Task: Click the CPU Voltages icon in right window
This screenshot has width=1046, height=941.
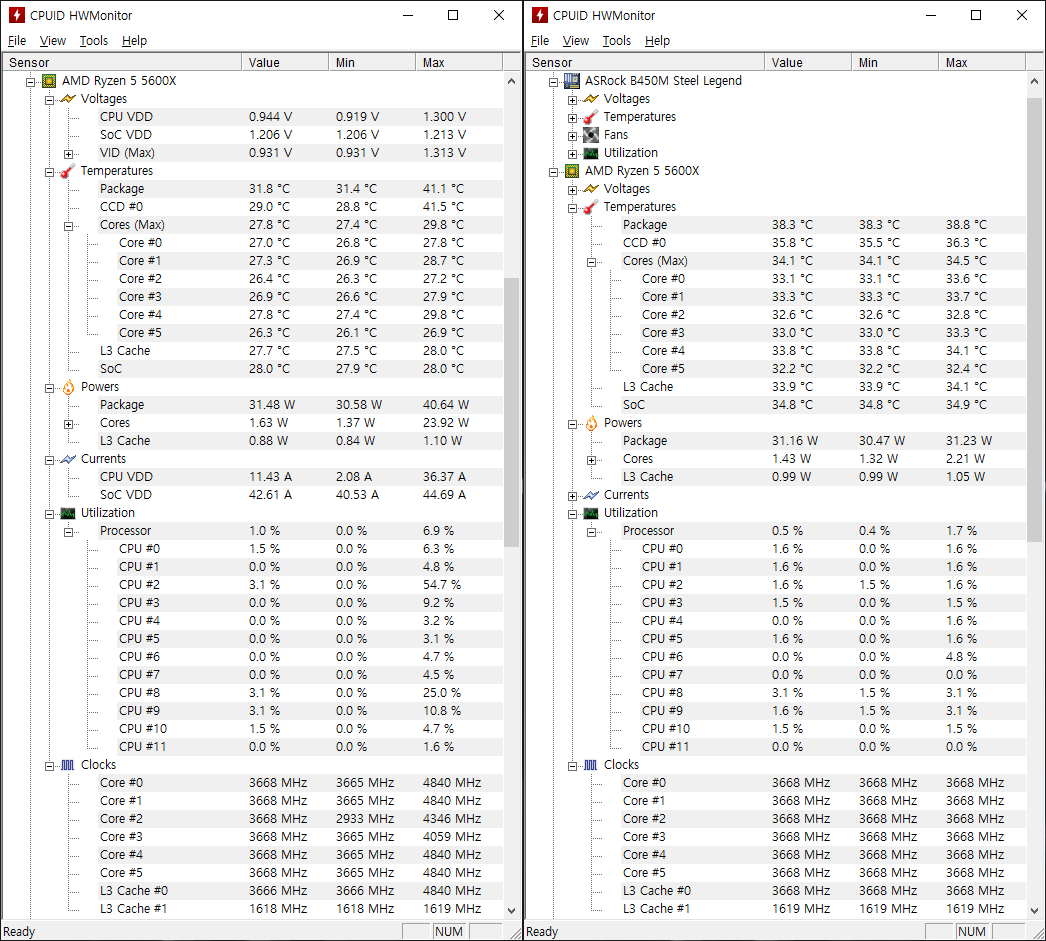Action: (591, 189)
